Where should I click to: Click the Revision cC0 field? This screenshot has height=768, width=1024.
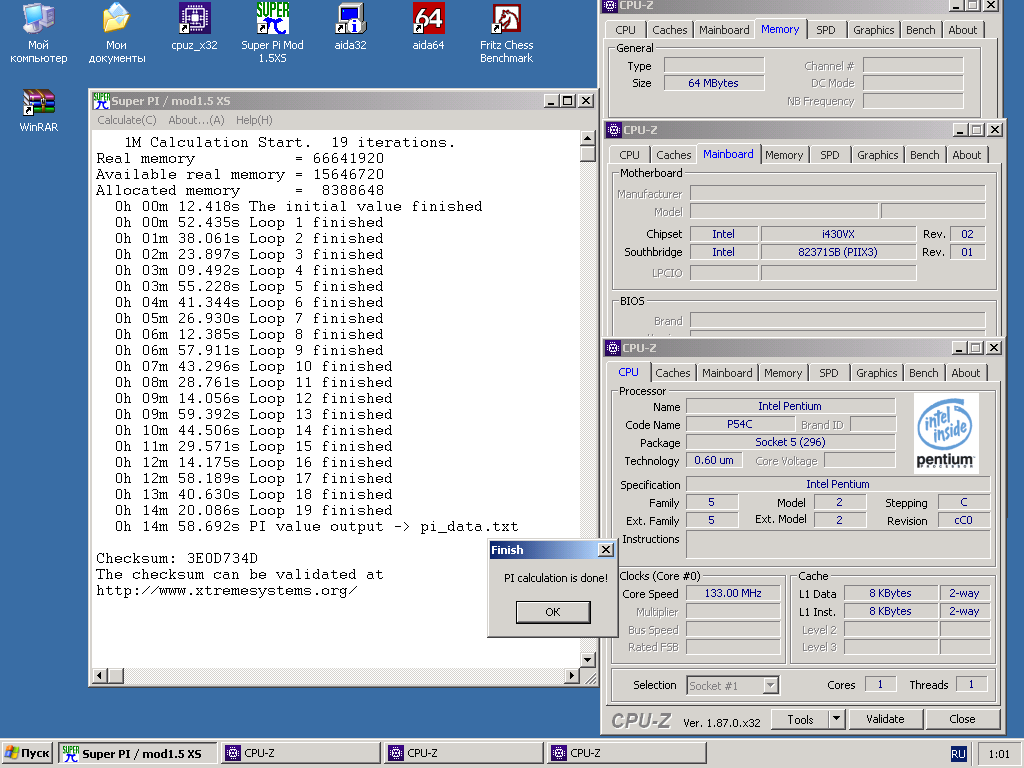coord(963,520)
